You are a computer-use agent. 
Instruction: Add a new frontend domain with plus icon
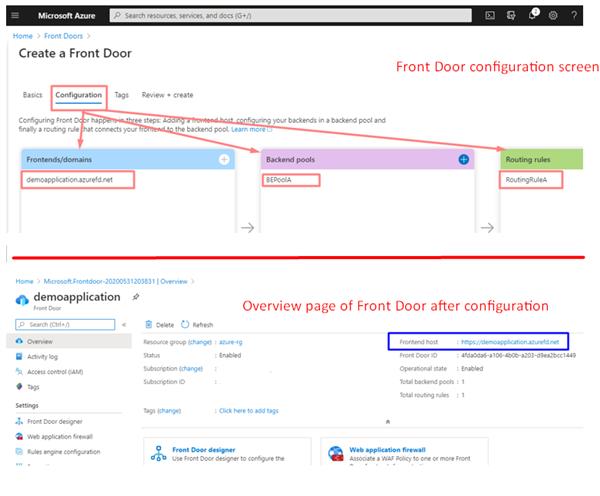pos(224,159)
